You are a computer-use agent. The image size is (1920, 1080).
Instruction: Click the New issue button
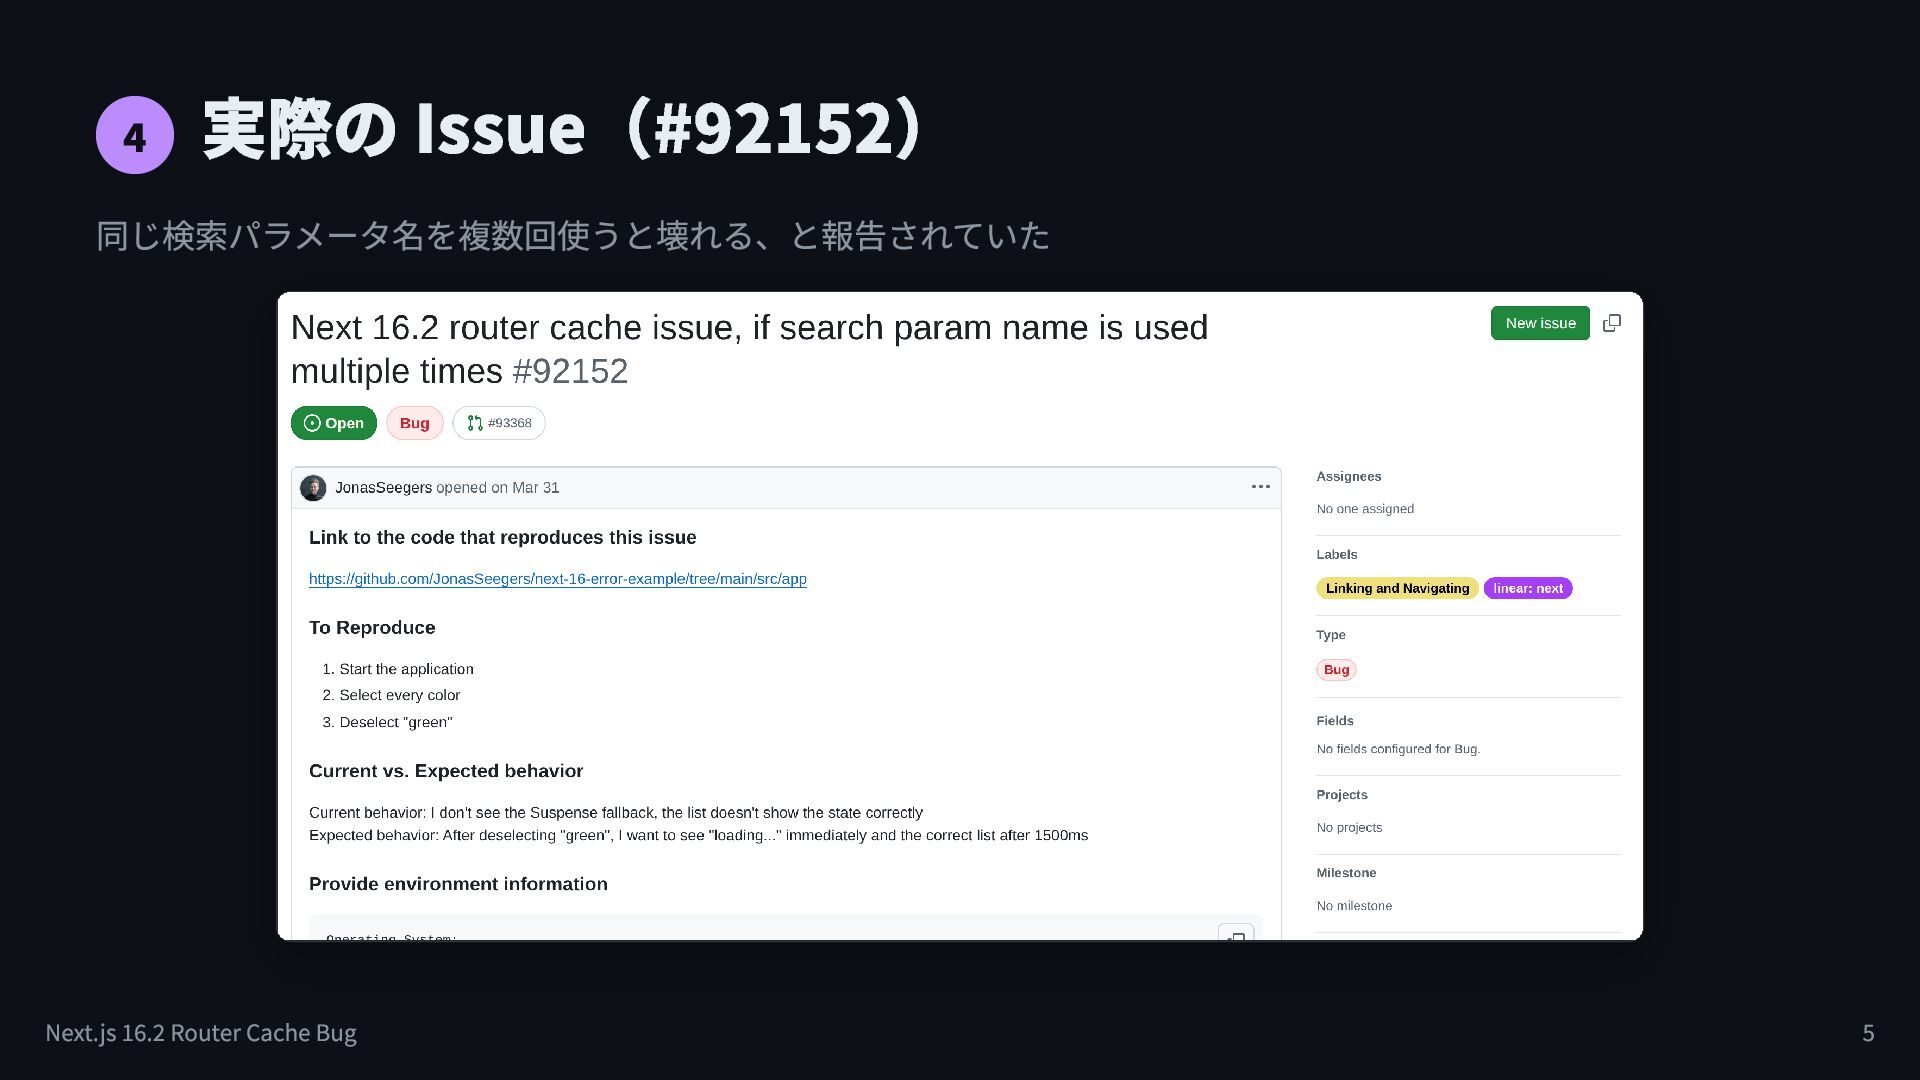1540,323
